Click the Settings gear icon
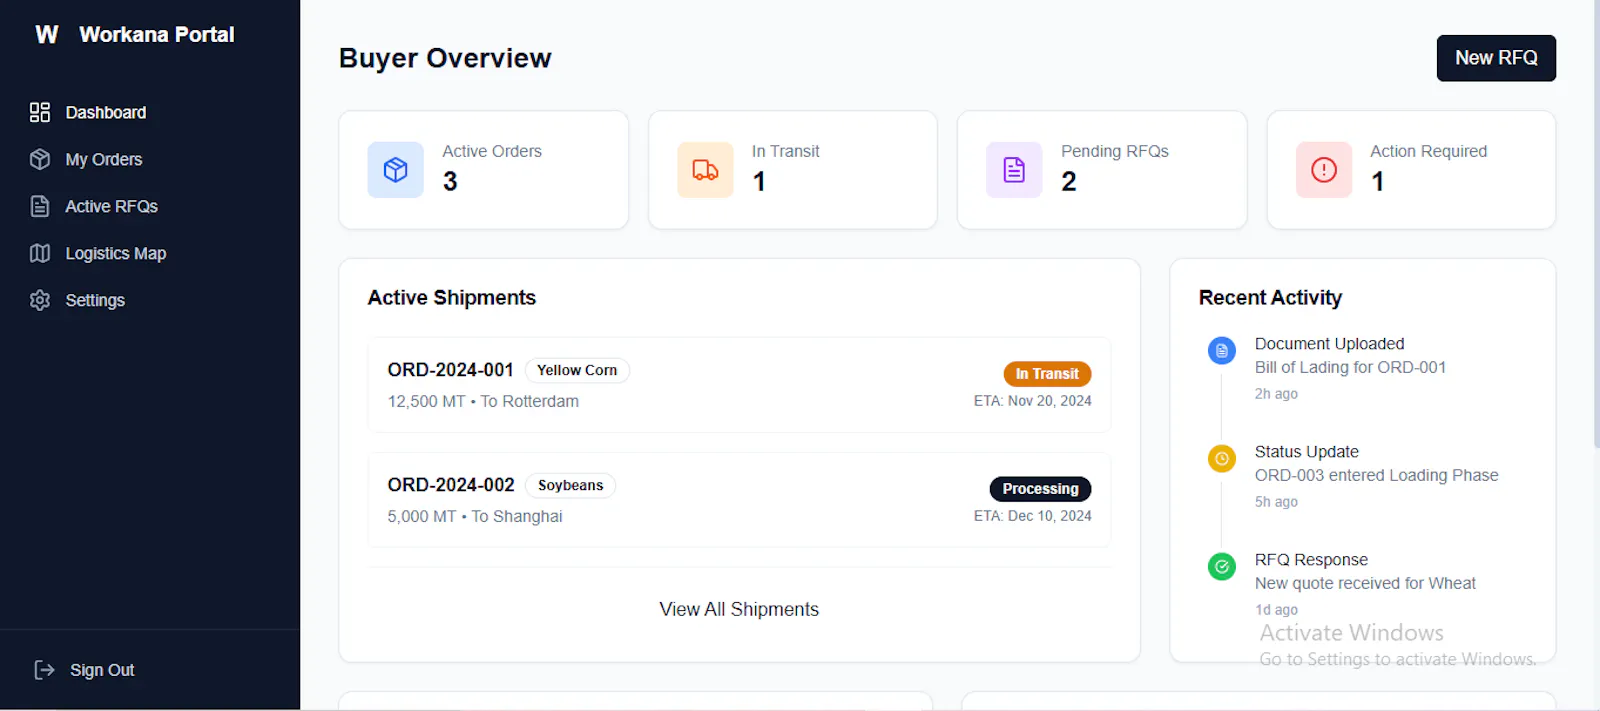1600x711 pixels. (x=40, y=300)
